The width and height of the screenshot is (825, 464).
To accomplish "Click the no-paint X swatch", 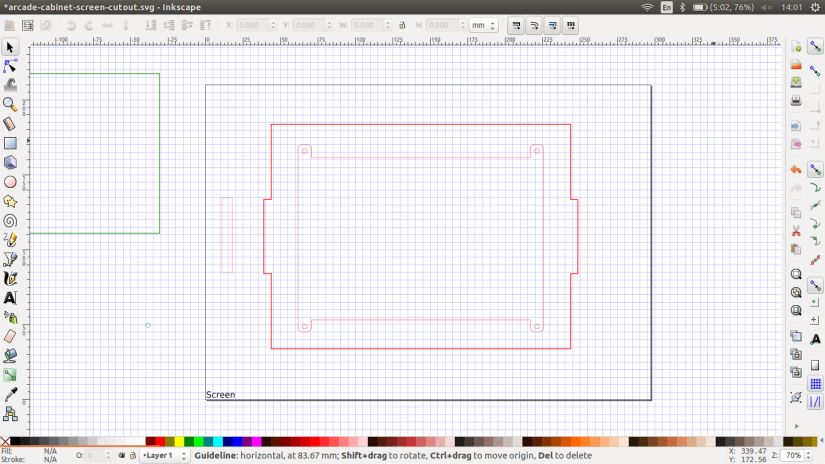I will coord(6,441).
